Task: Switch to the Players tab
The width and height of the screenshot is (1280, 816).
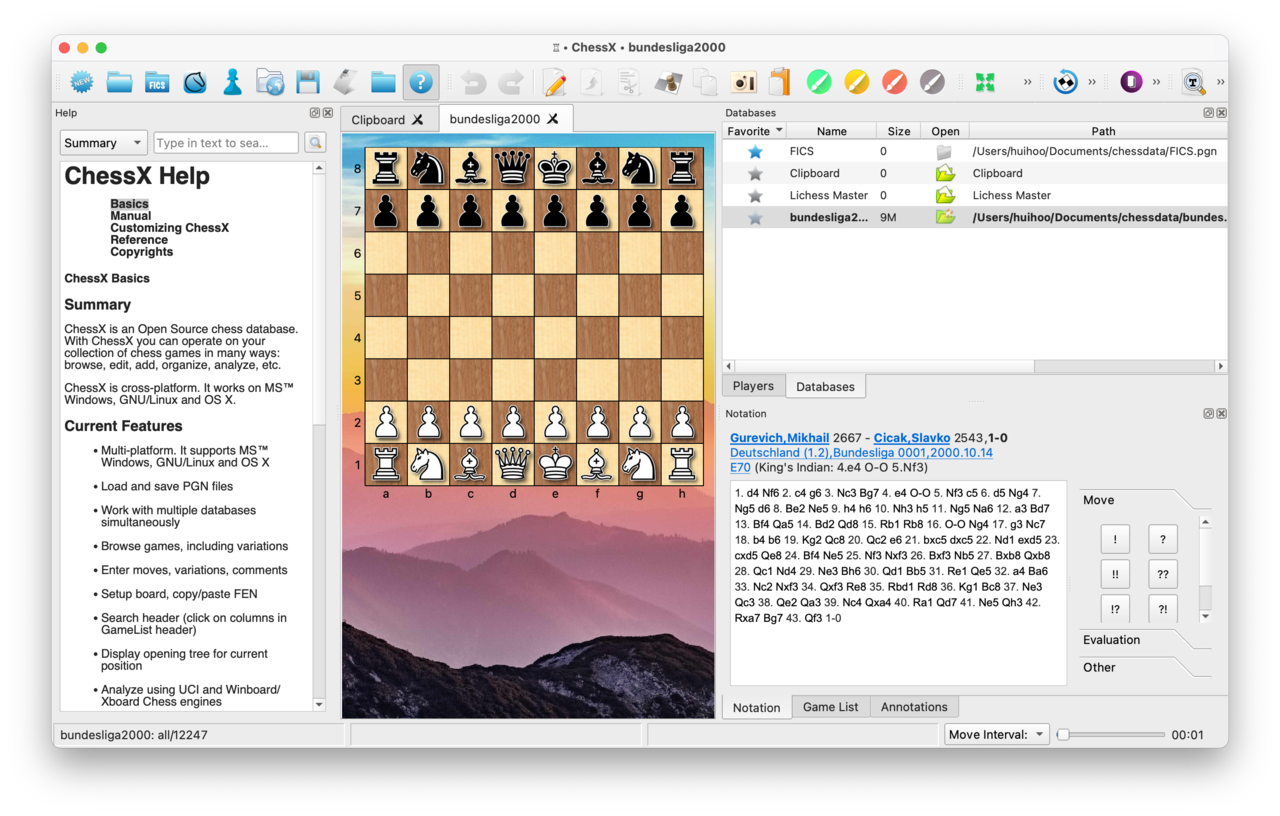Action: [753, 385]
